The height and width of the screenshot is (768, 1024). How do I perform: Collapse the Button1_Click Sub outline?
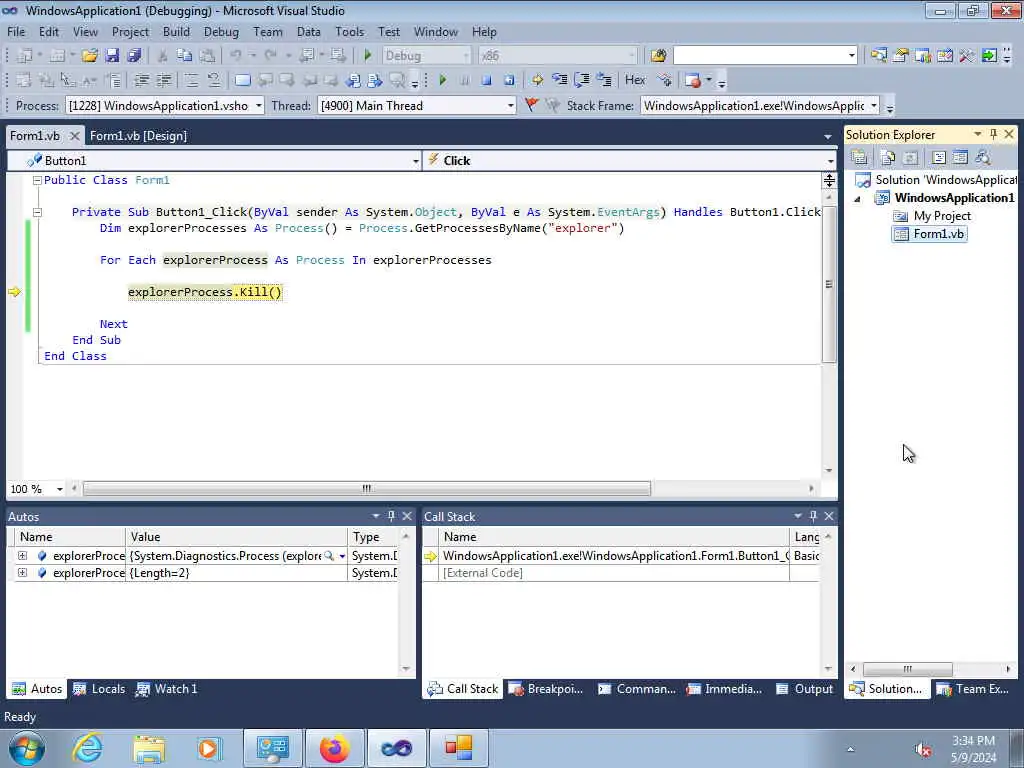tap(37, 212)
